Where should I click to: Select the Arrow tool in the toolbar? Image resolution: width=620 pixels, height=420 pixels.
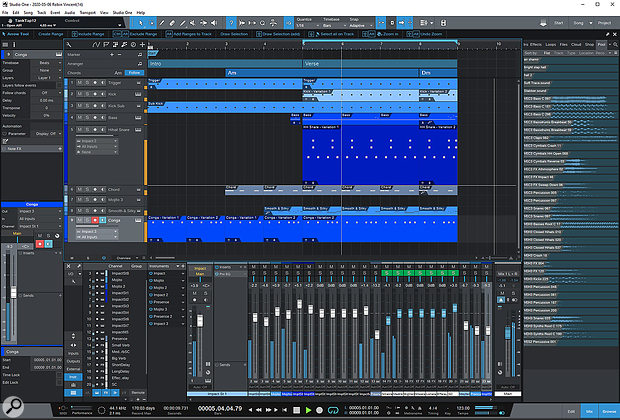[140, 23]
